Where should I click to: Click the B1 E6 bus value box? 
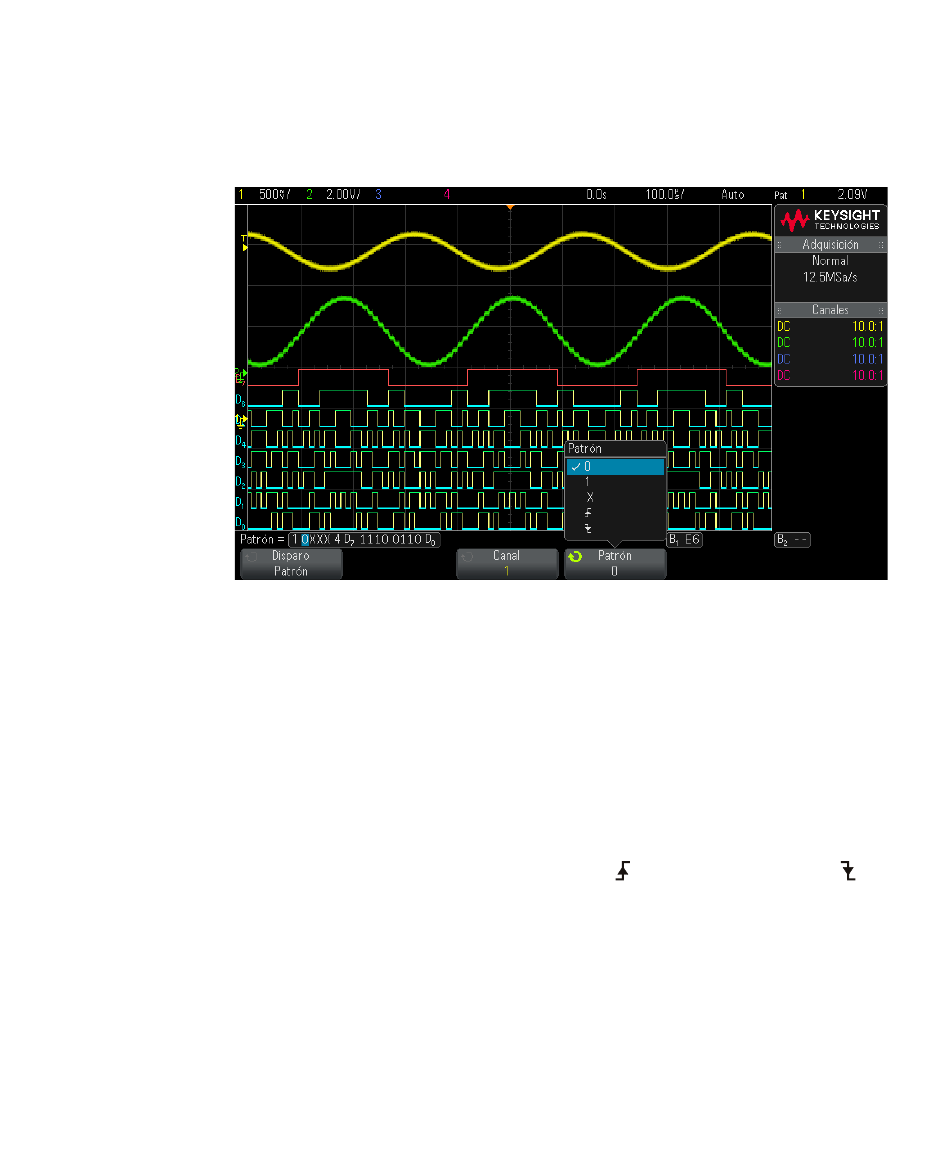coord(684,540)
